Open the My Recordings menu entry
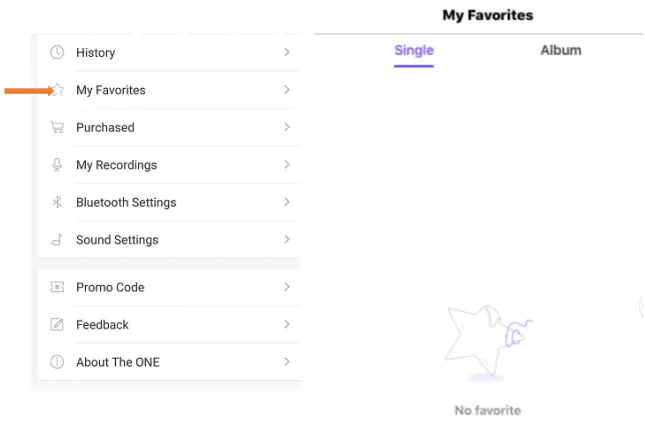The height and width of the screenshot is (434, 645). click(116, 165)
